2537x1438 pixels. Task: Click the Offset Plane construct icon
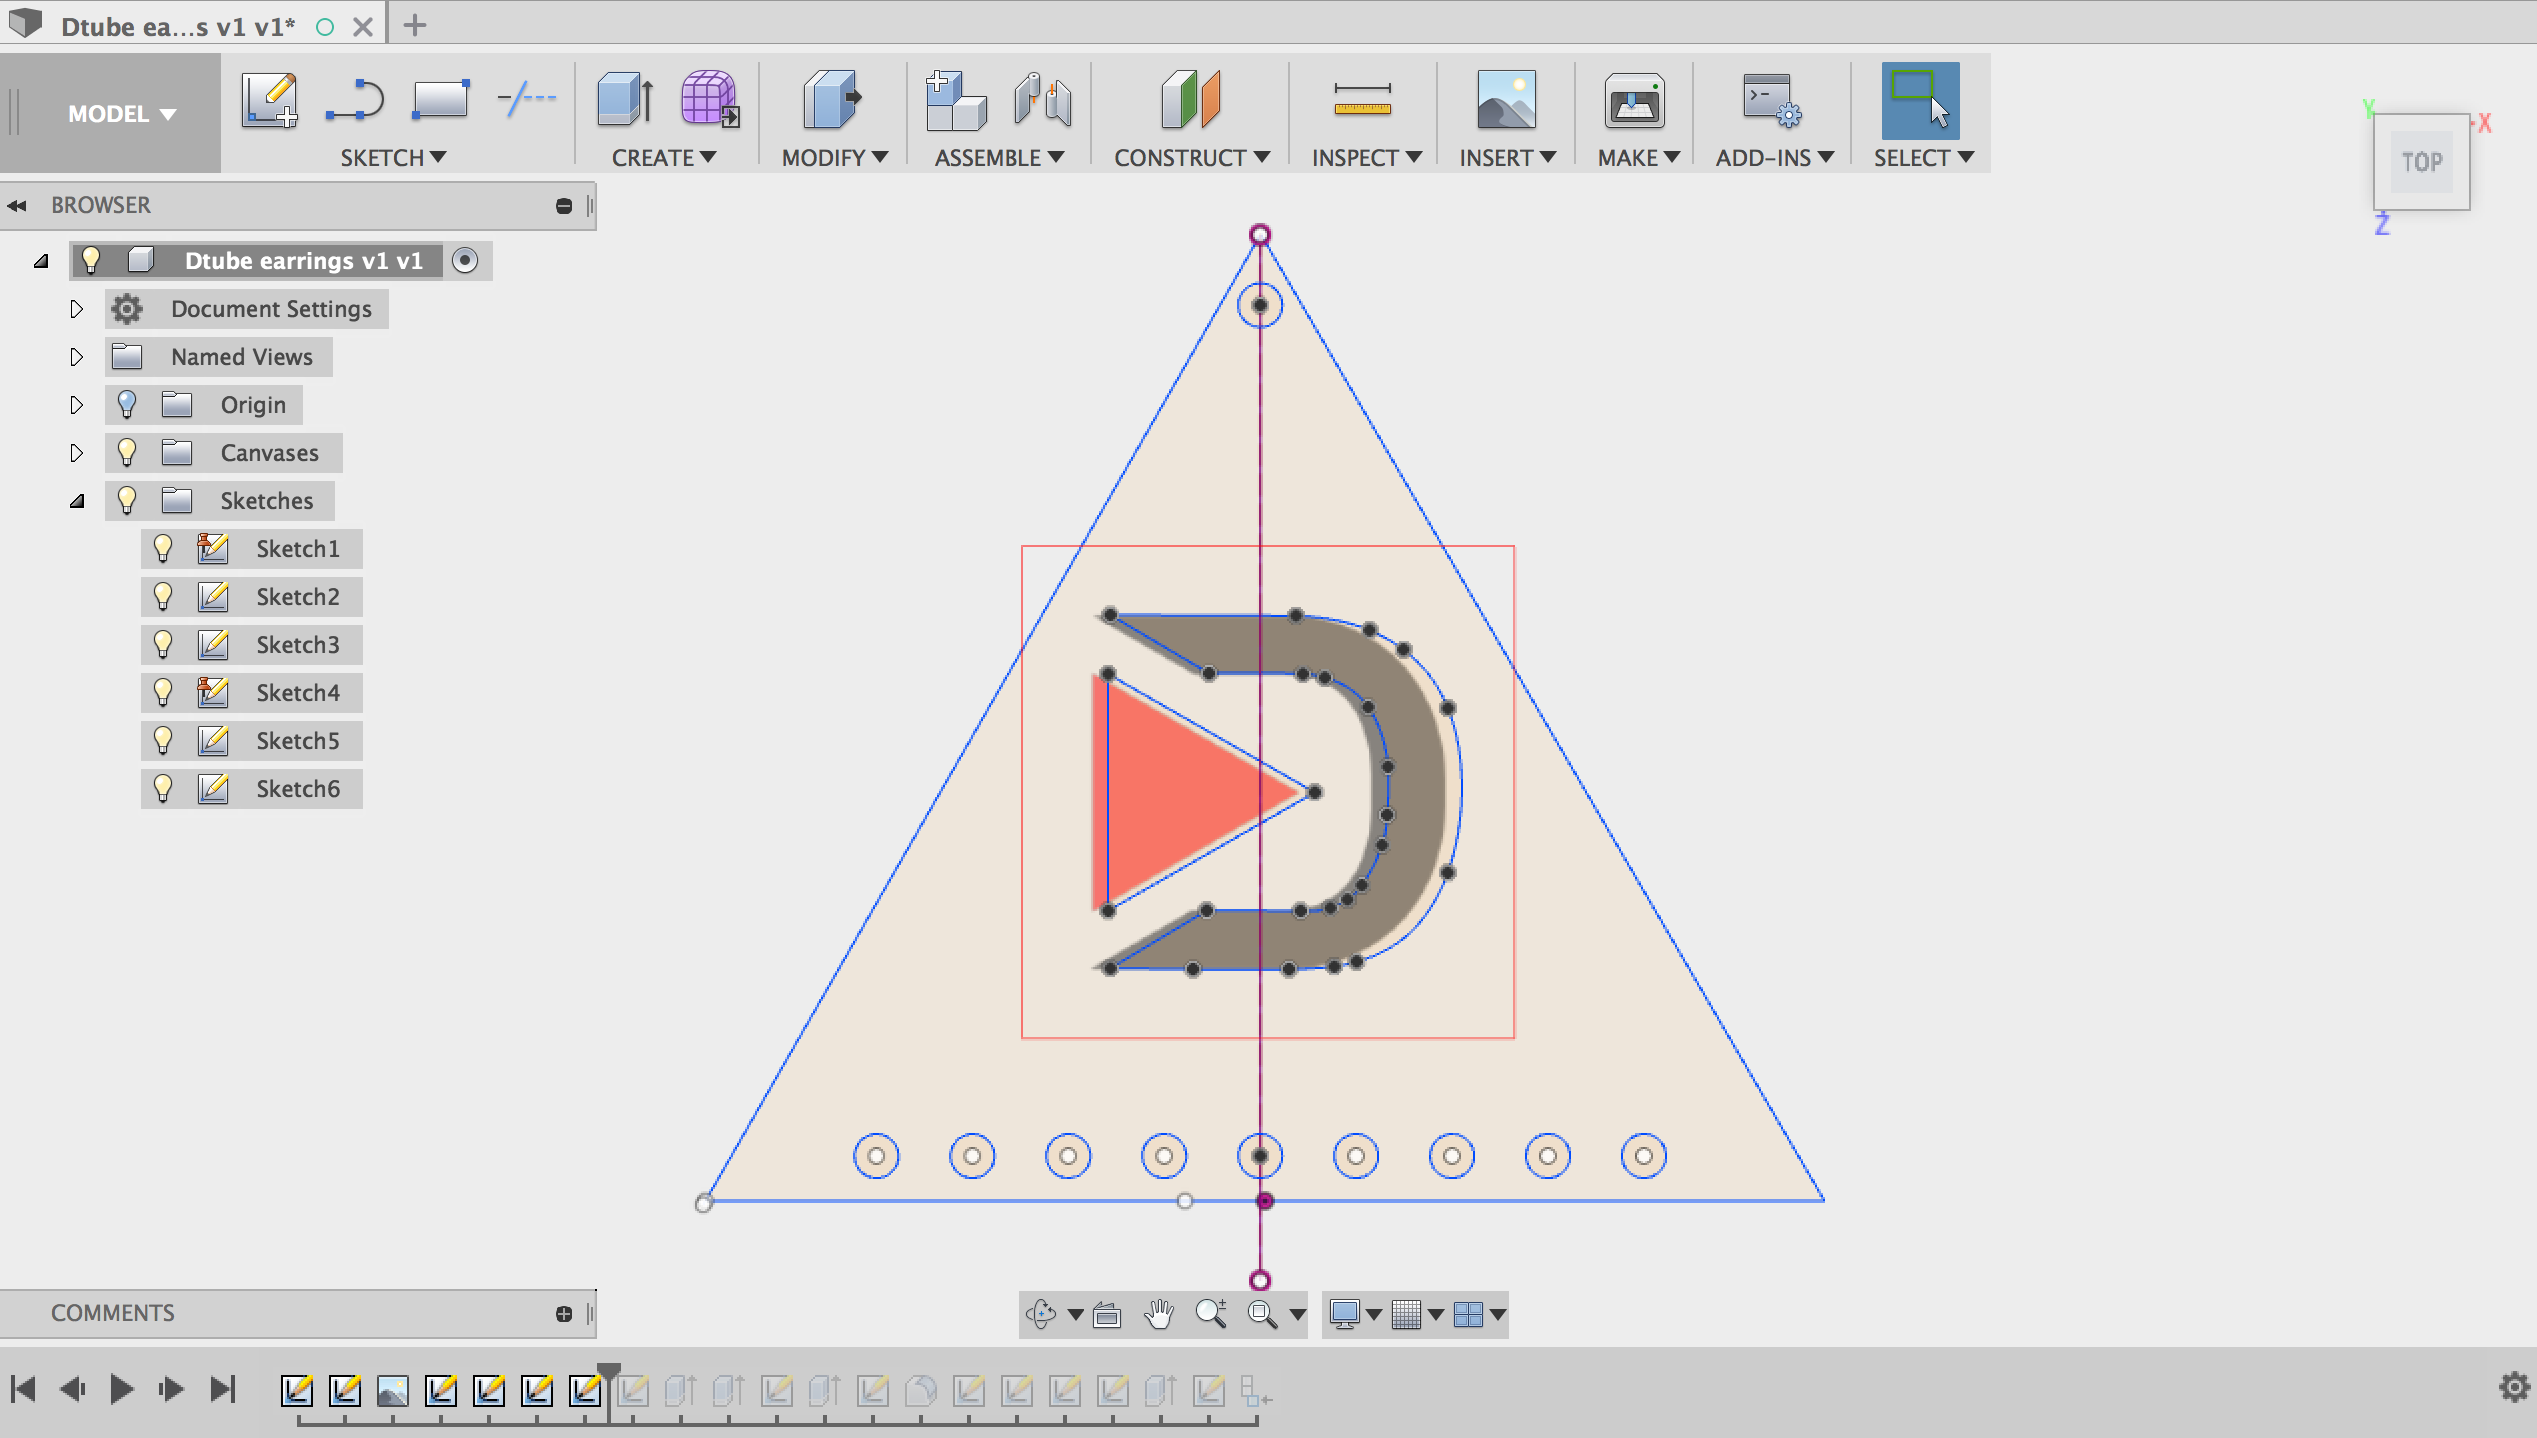pos(1190,99)
